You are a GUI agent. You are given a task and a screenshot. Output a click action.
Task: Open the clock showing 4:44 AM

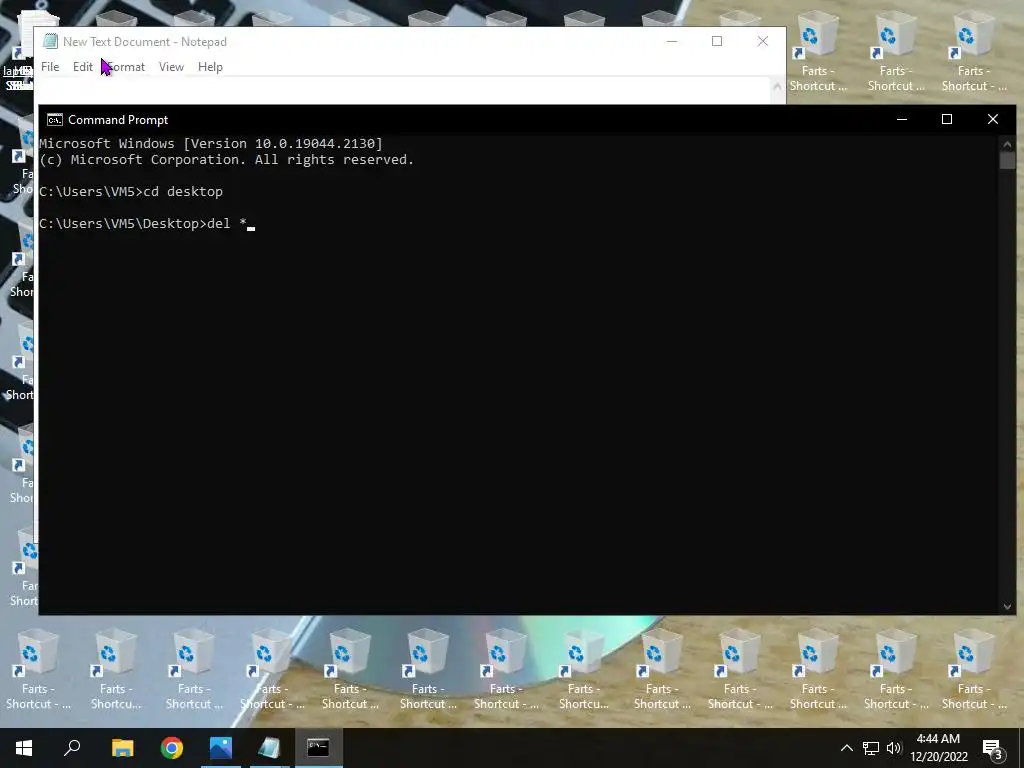click(x=939, y=748)
